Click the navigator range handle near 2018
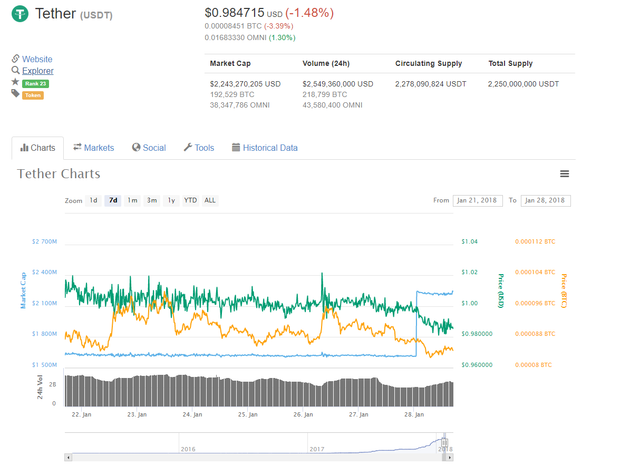Screen dimensions: 640x465 [444, 442]
